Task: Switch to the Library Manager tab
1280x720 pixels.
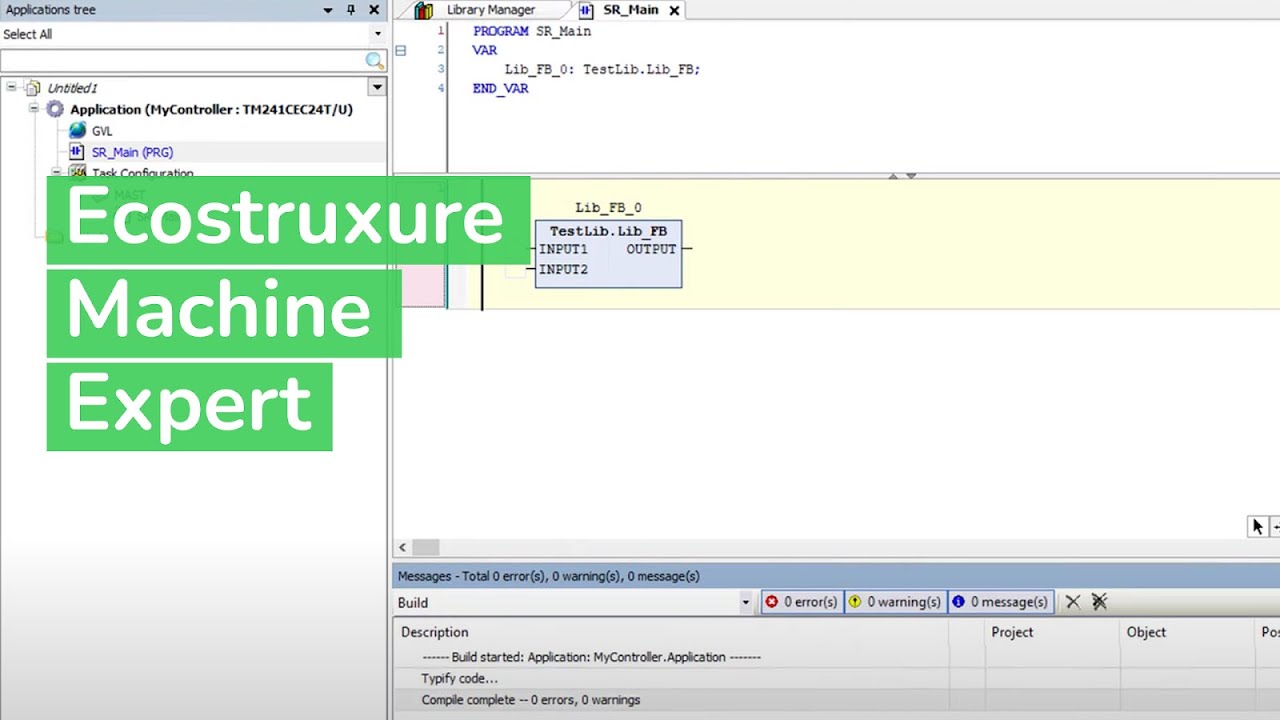Action: coord(490,10)
